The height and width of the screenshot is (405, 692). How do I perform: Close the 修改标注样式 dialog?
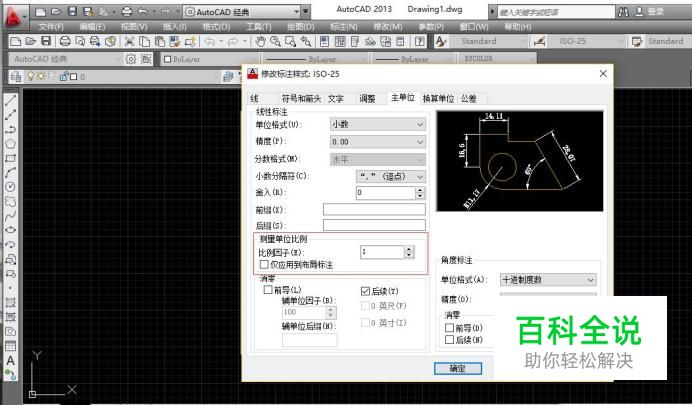pyautogui.click(x=603, y=74)
